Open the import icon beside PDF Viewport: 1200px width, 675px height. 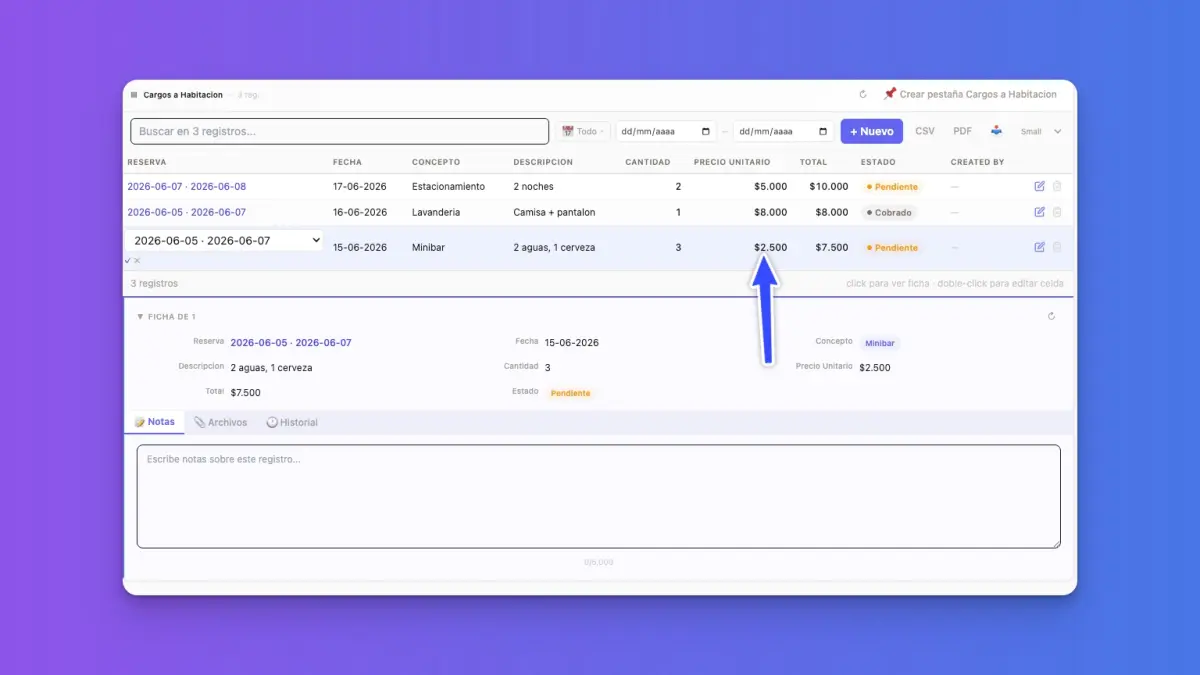[x=996, y=131]
